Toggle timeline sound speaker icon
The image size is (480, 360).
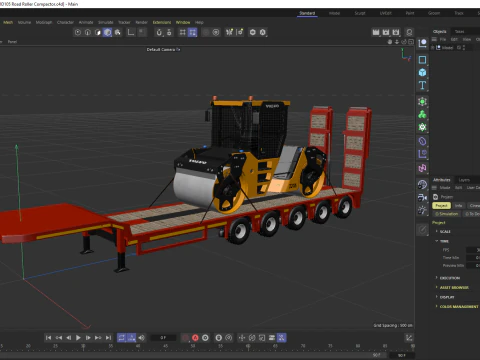click(142, 338)
